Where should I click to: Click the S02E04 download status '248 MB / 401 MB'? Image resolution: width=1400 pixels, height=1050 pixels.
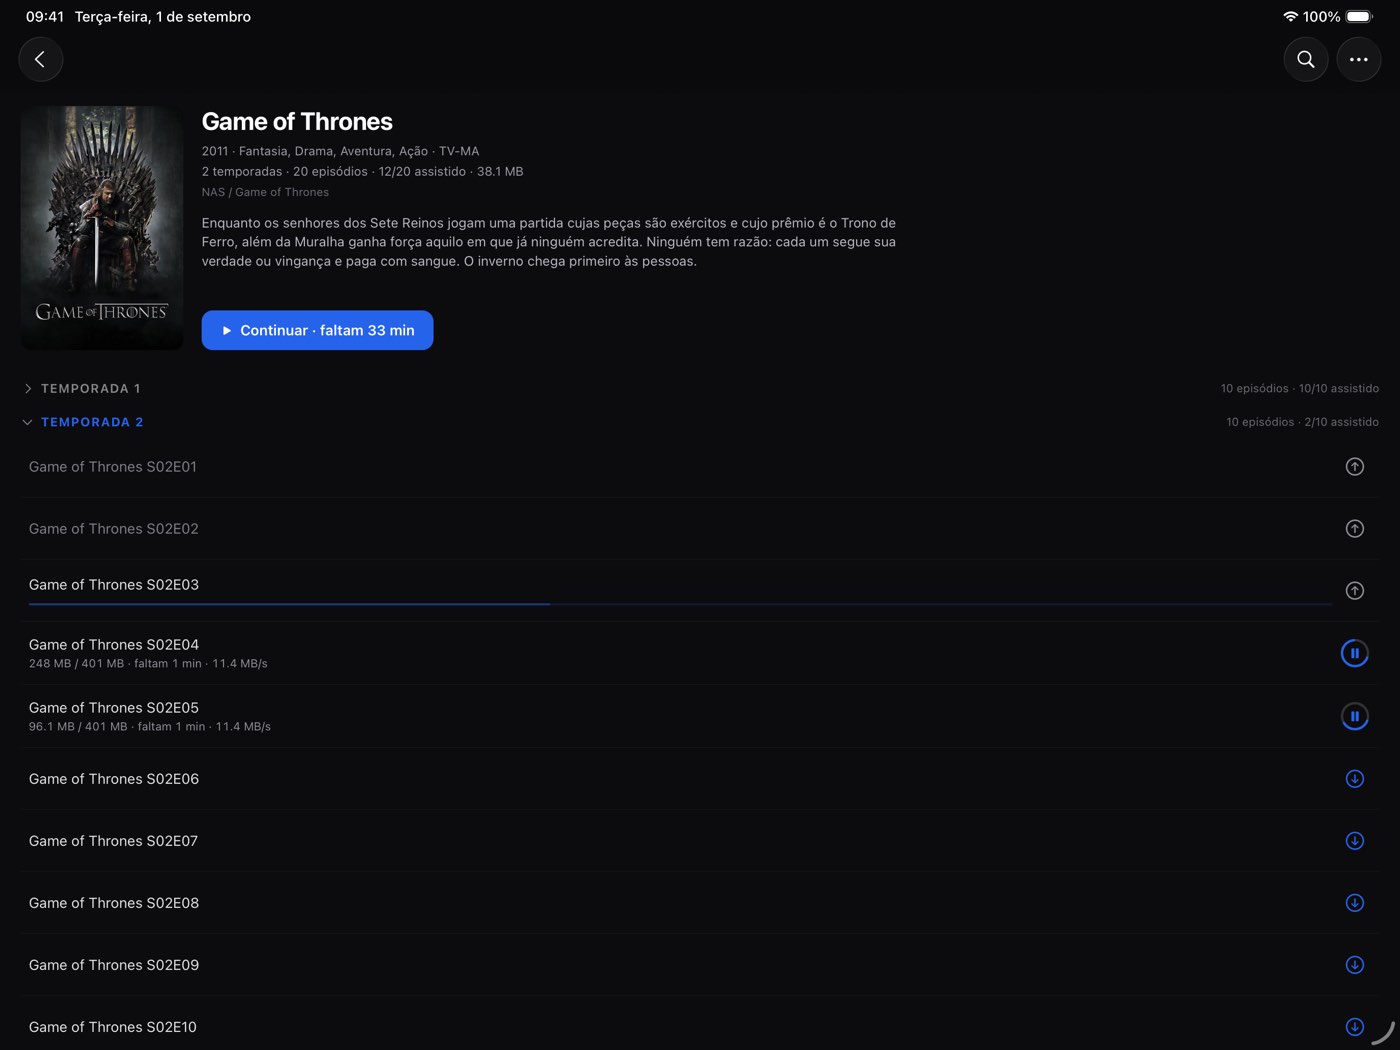click(x=77, y=664)
